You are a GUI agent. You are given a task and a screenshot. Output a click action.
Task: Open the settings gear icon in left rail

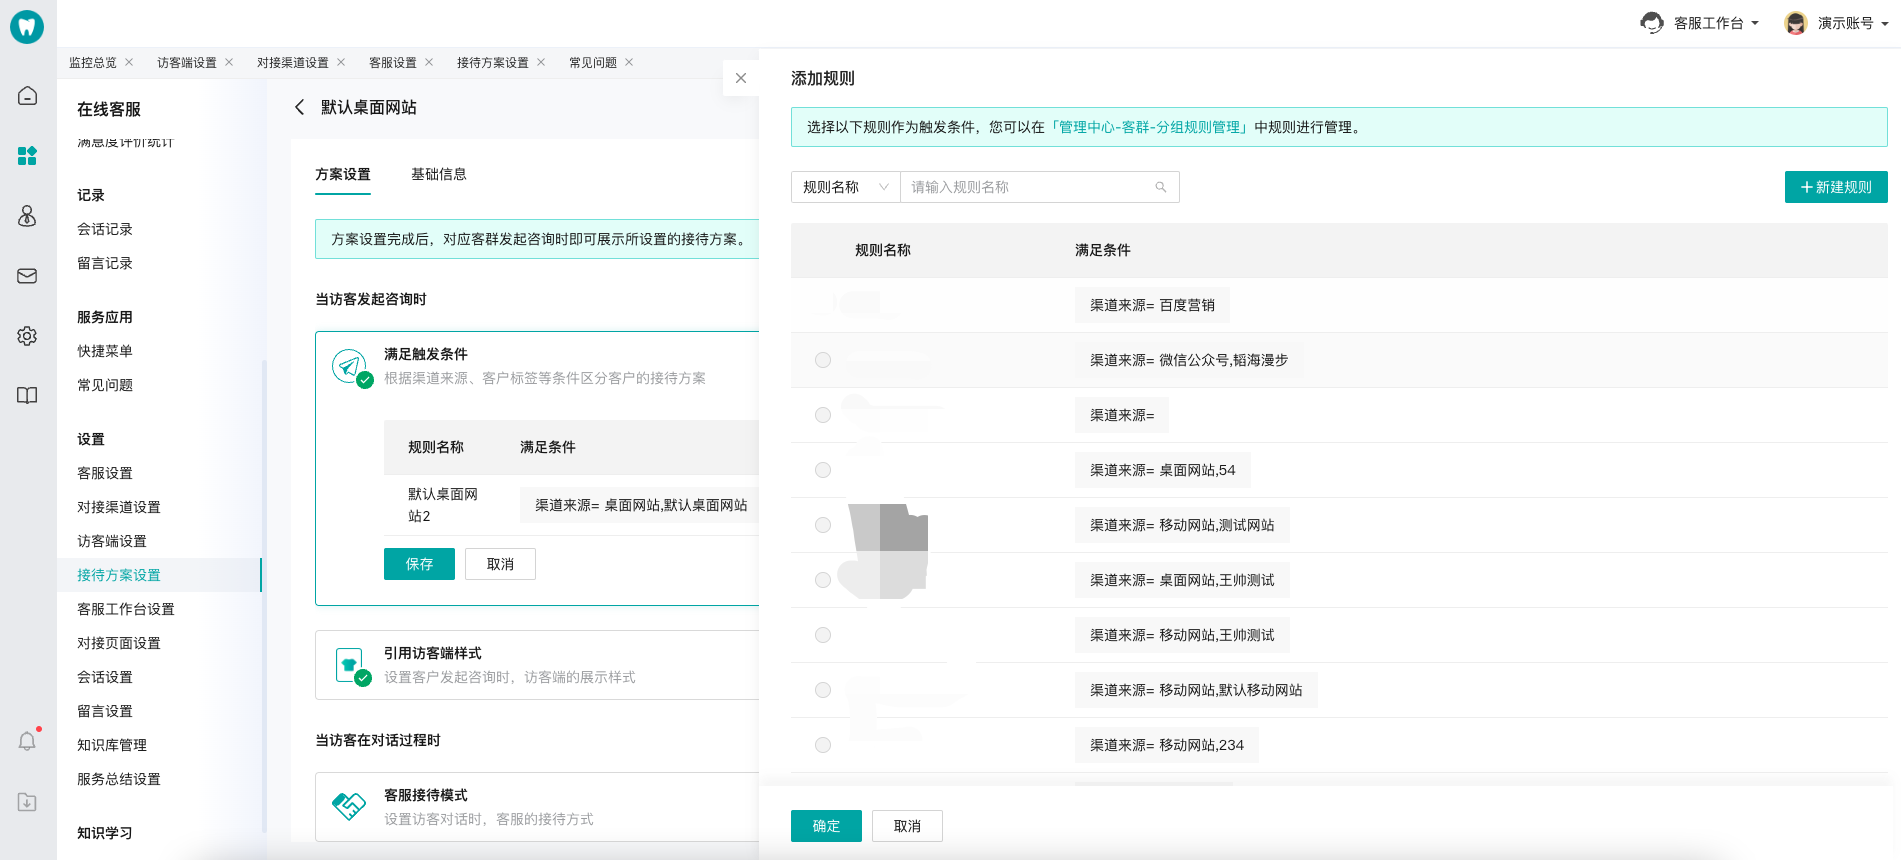click(x=27, y=336)
